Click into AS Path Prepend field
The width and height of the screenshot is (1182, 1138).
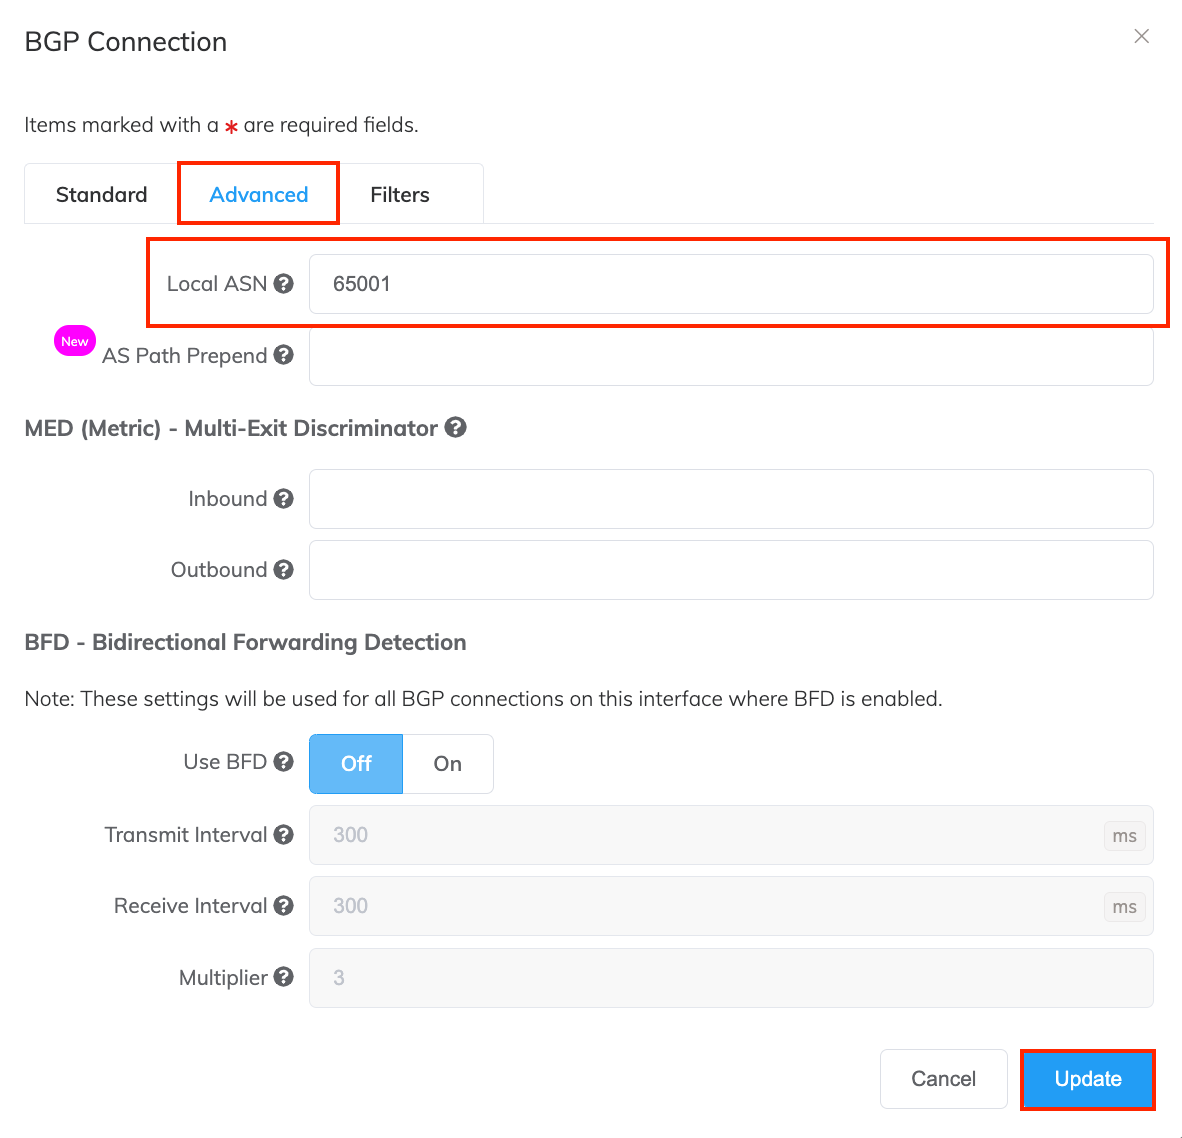pos(731,356)
